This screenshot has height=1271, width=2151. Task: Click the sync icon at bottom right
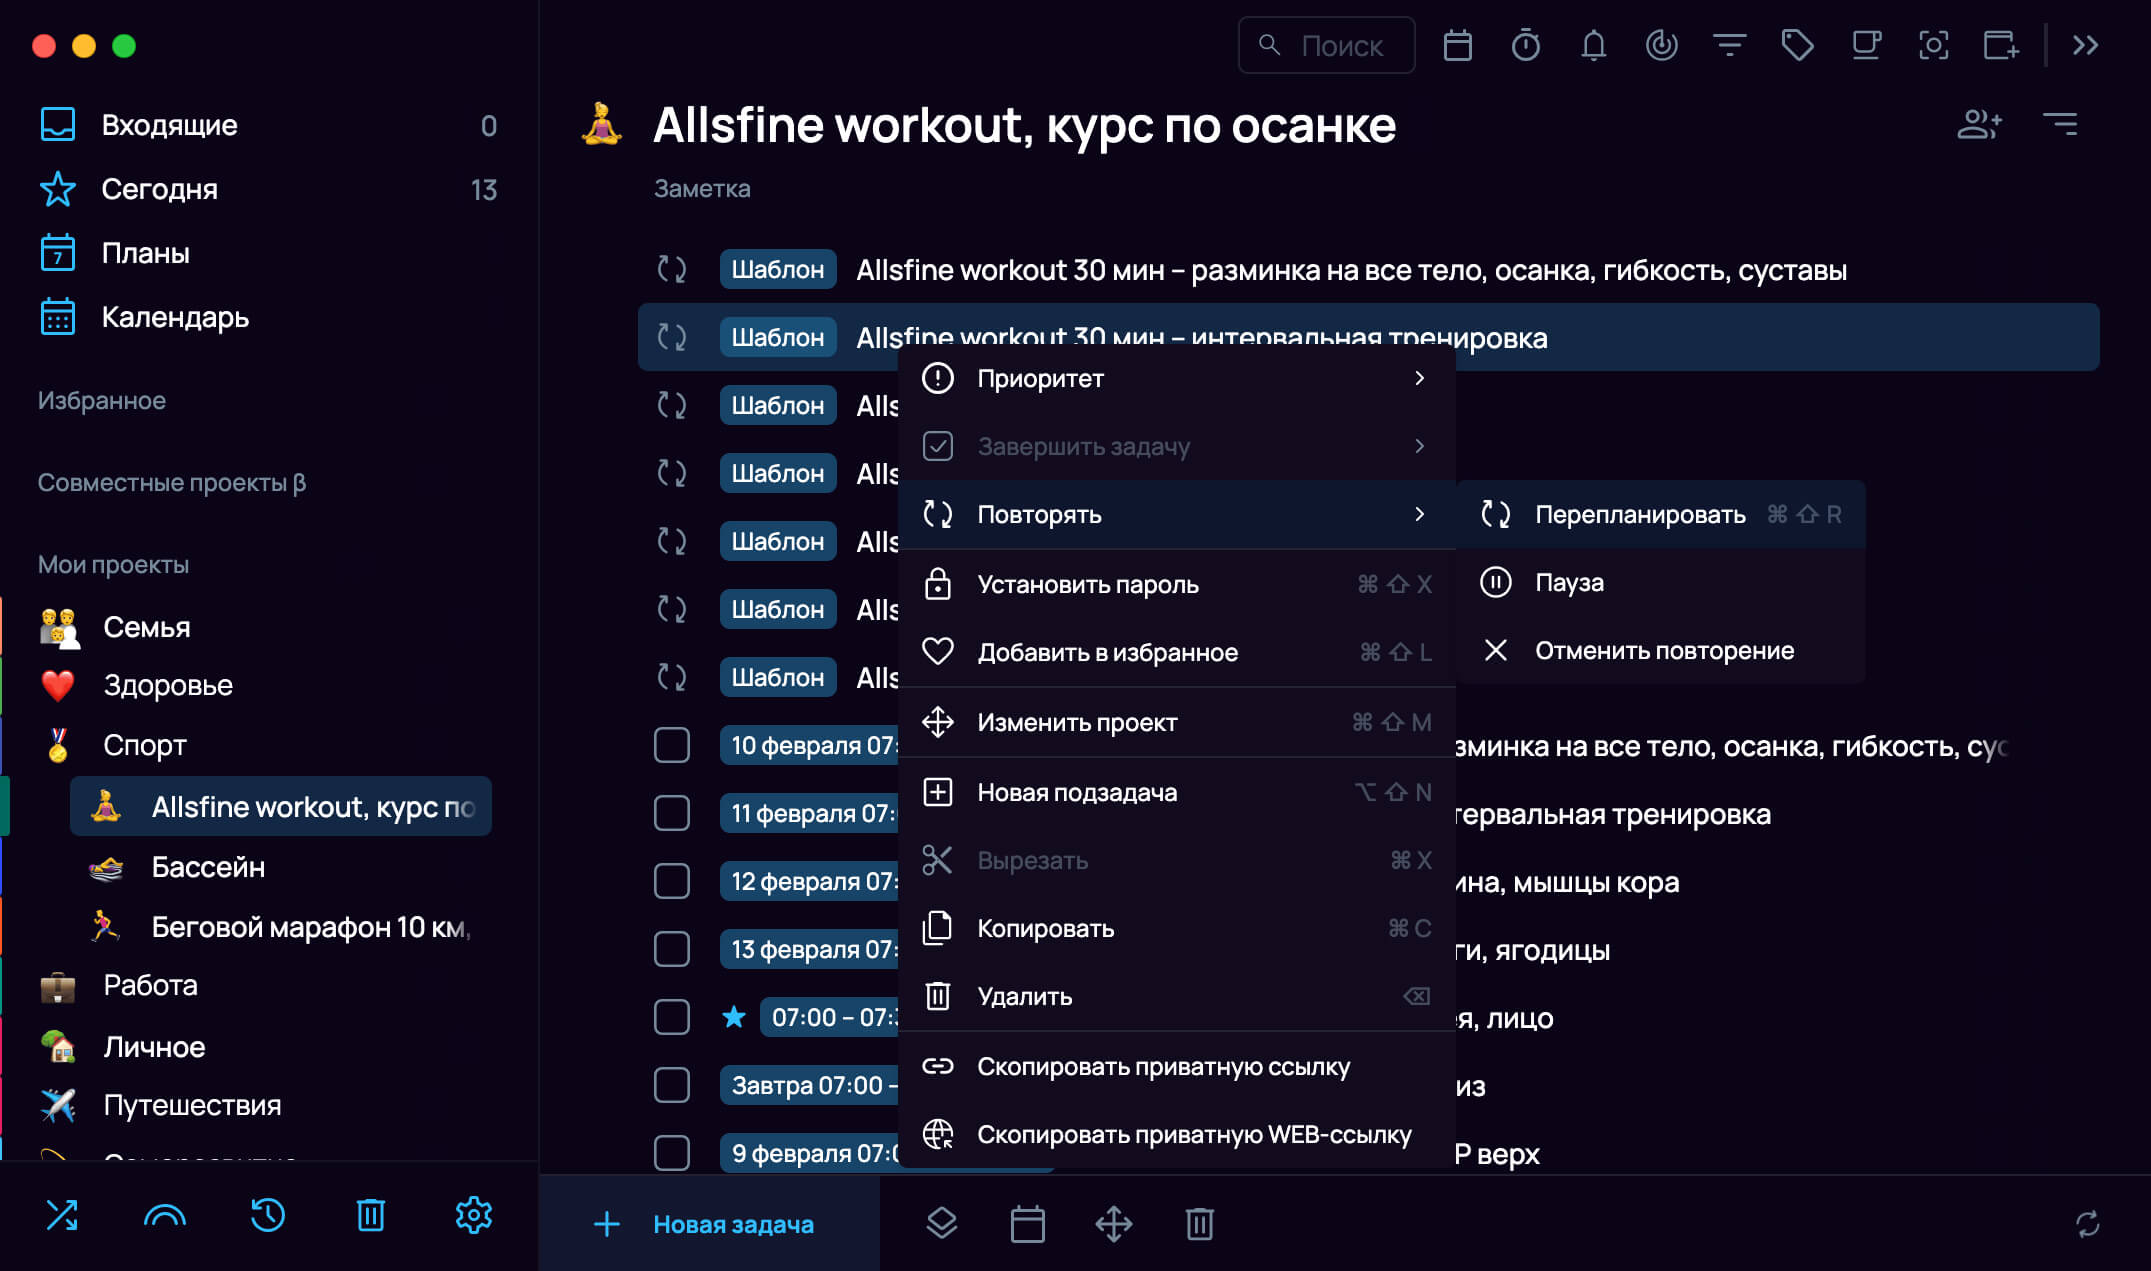[2087, 1224]
